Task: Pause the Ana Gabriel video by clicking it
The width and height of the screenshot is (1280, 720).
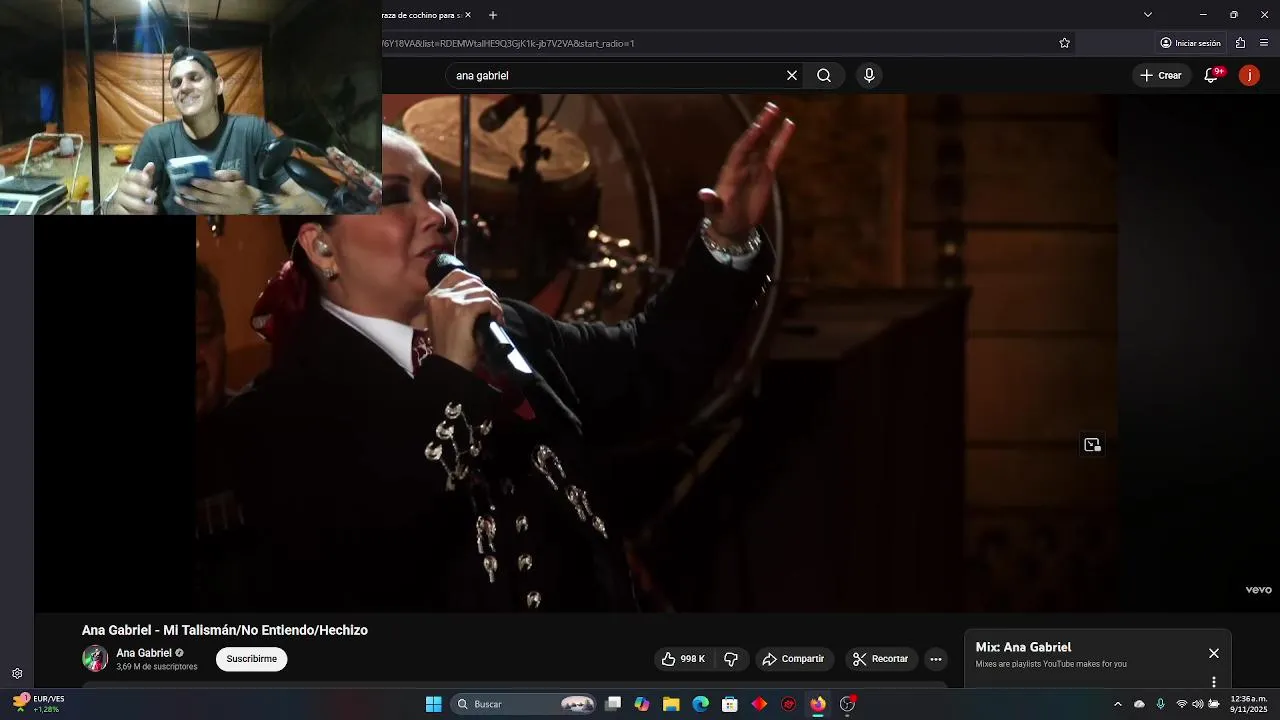Action: click(x=657, y=352)
